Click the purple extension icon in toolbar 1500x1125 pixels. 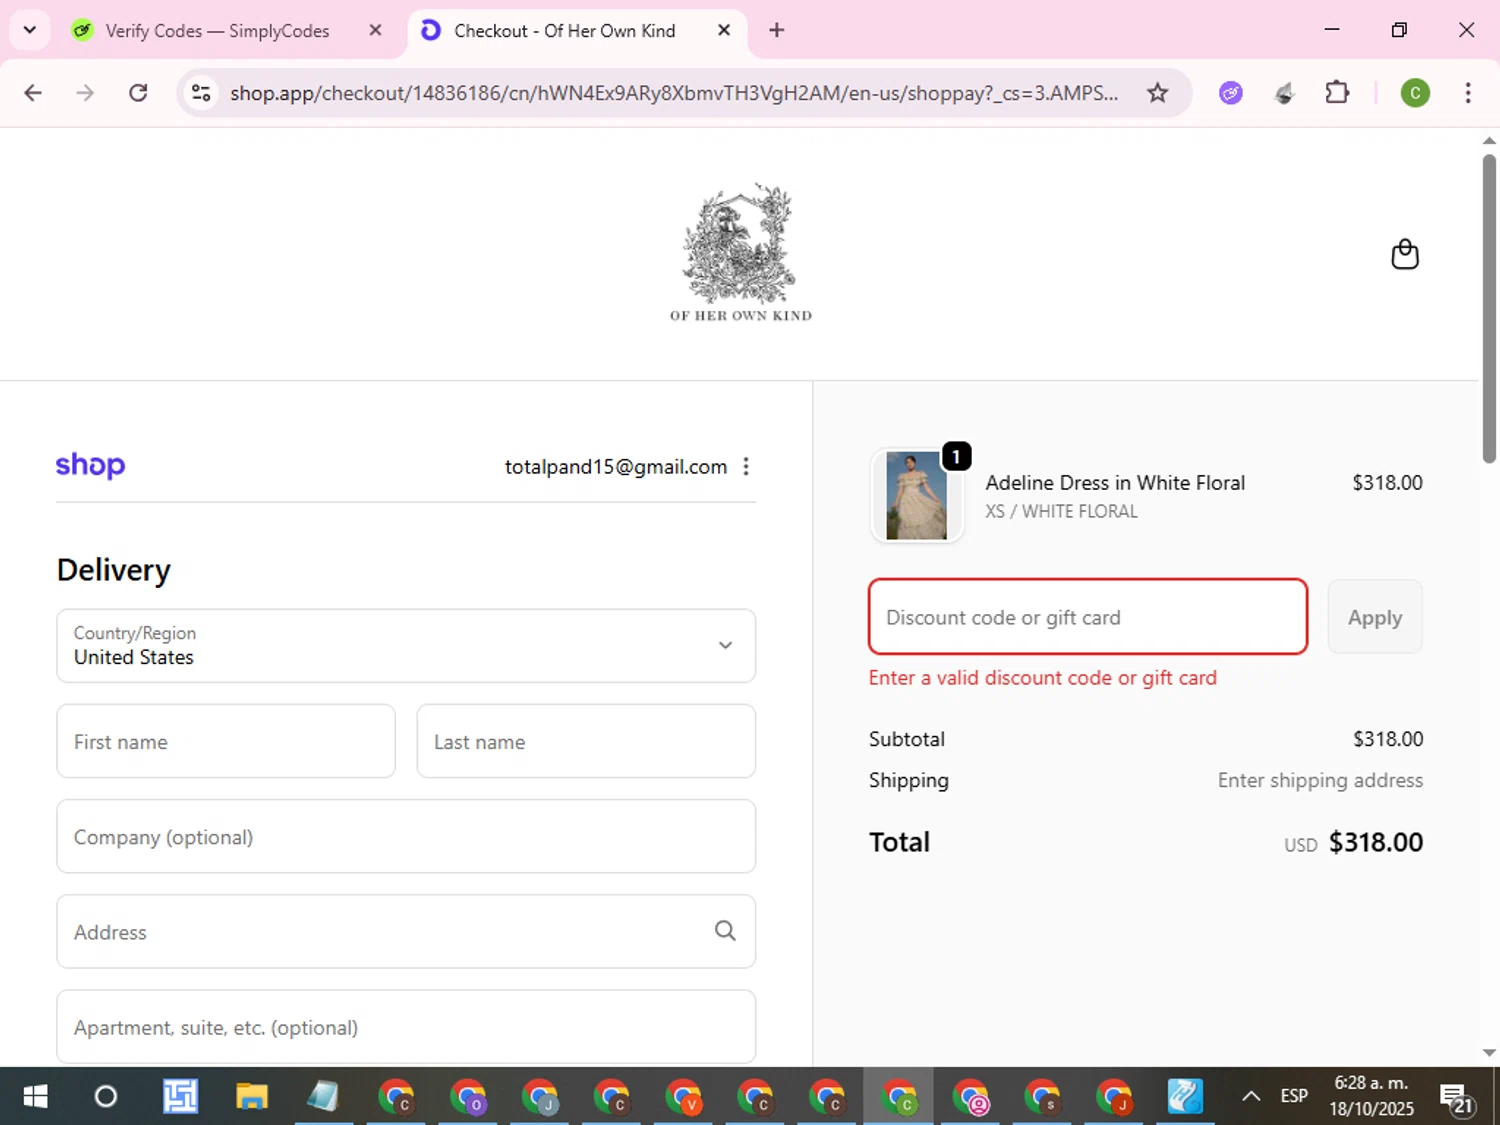[1231, 93]
